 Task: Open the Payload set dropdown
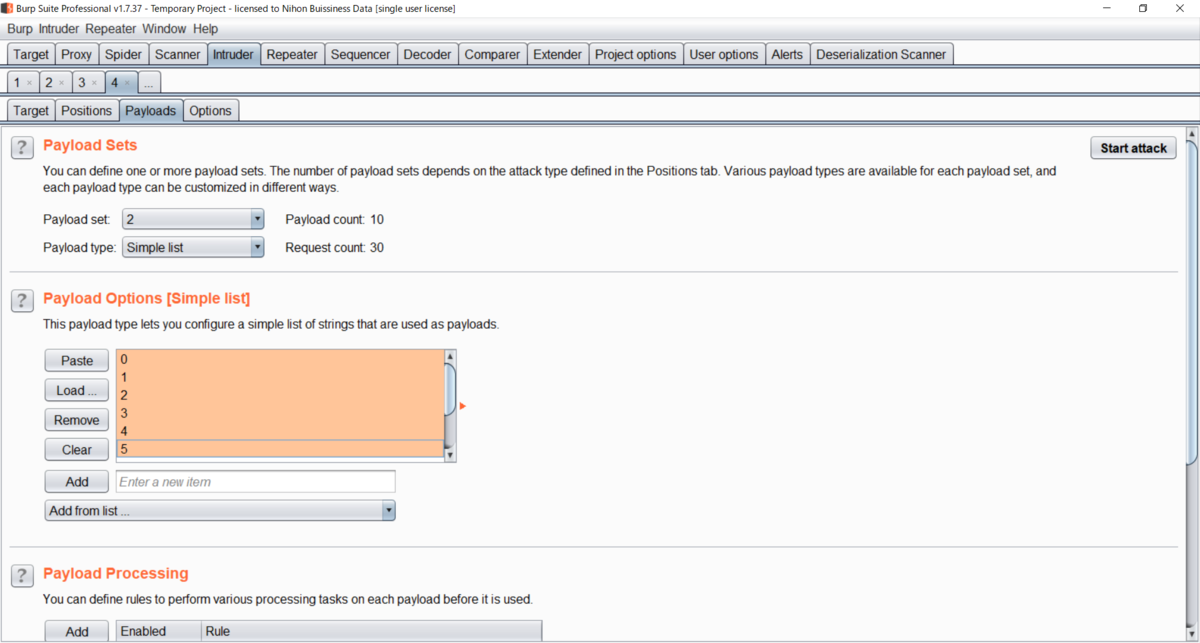click(193, 219)
